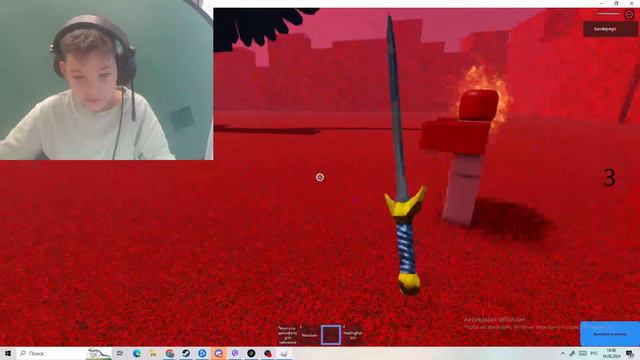
Task: Open the taskbar clock and date
Action: [x=611, y=353]
